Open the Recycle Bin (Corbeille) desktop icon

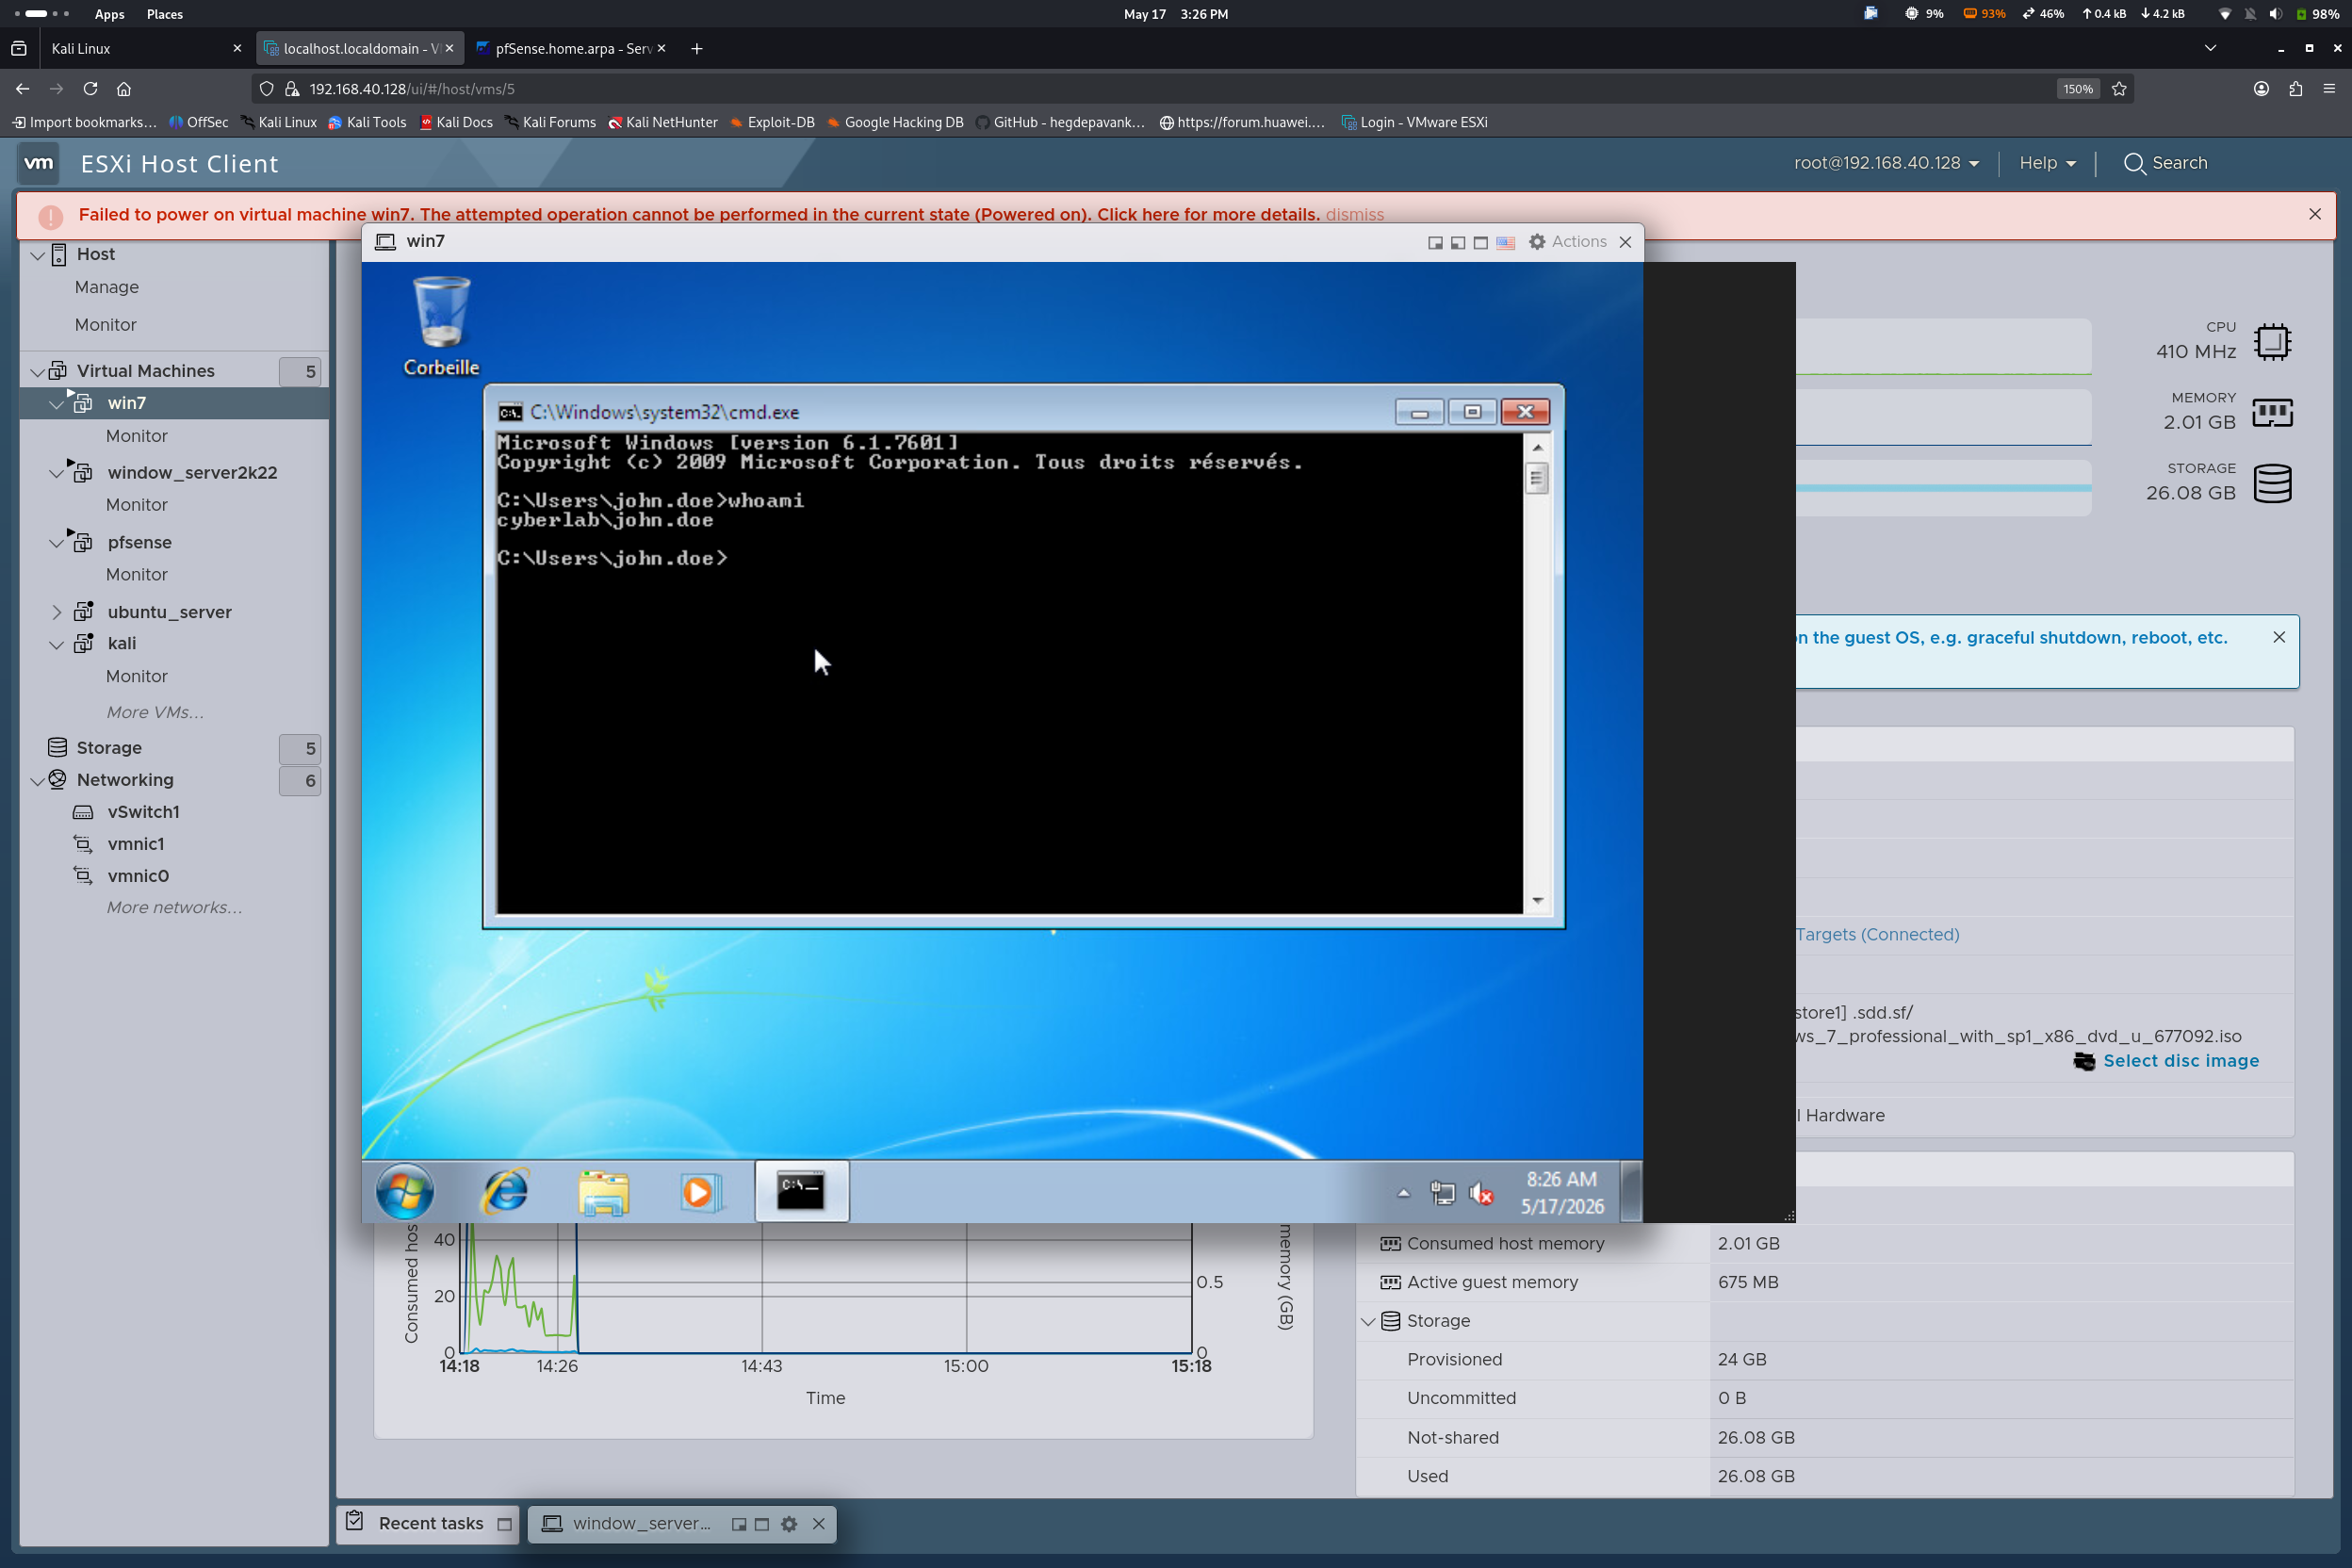click(x=441, y=326)
